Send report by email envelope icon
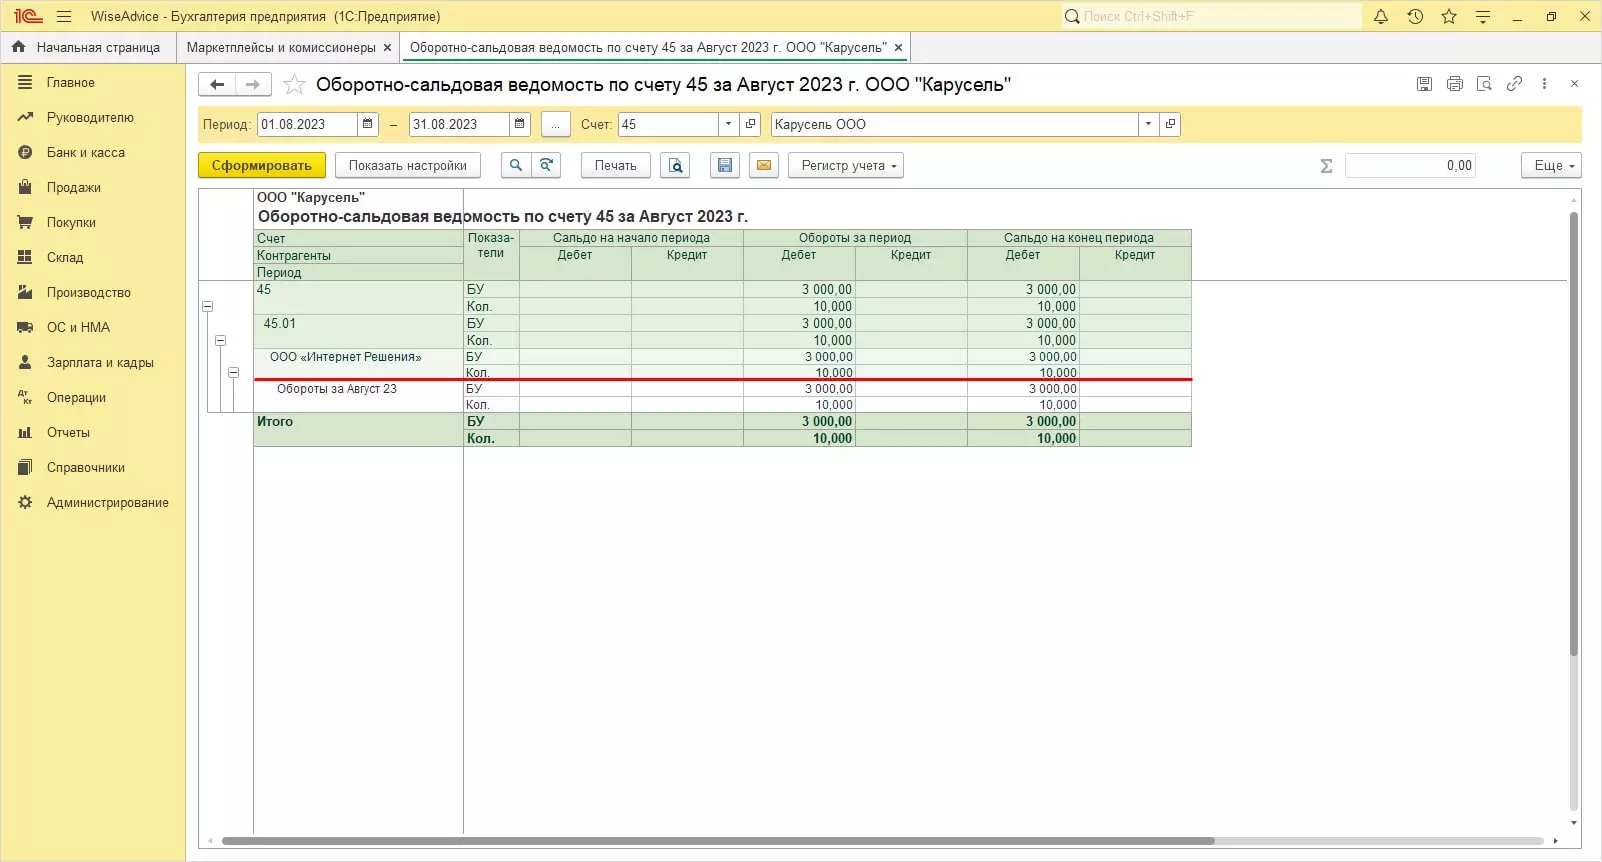 [764, 166]
